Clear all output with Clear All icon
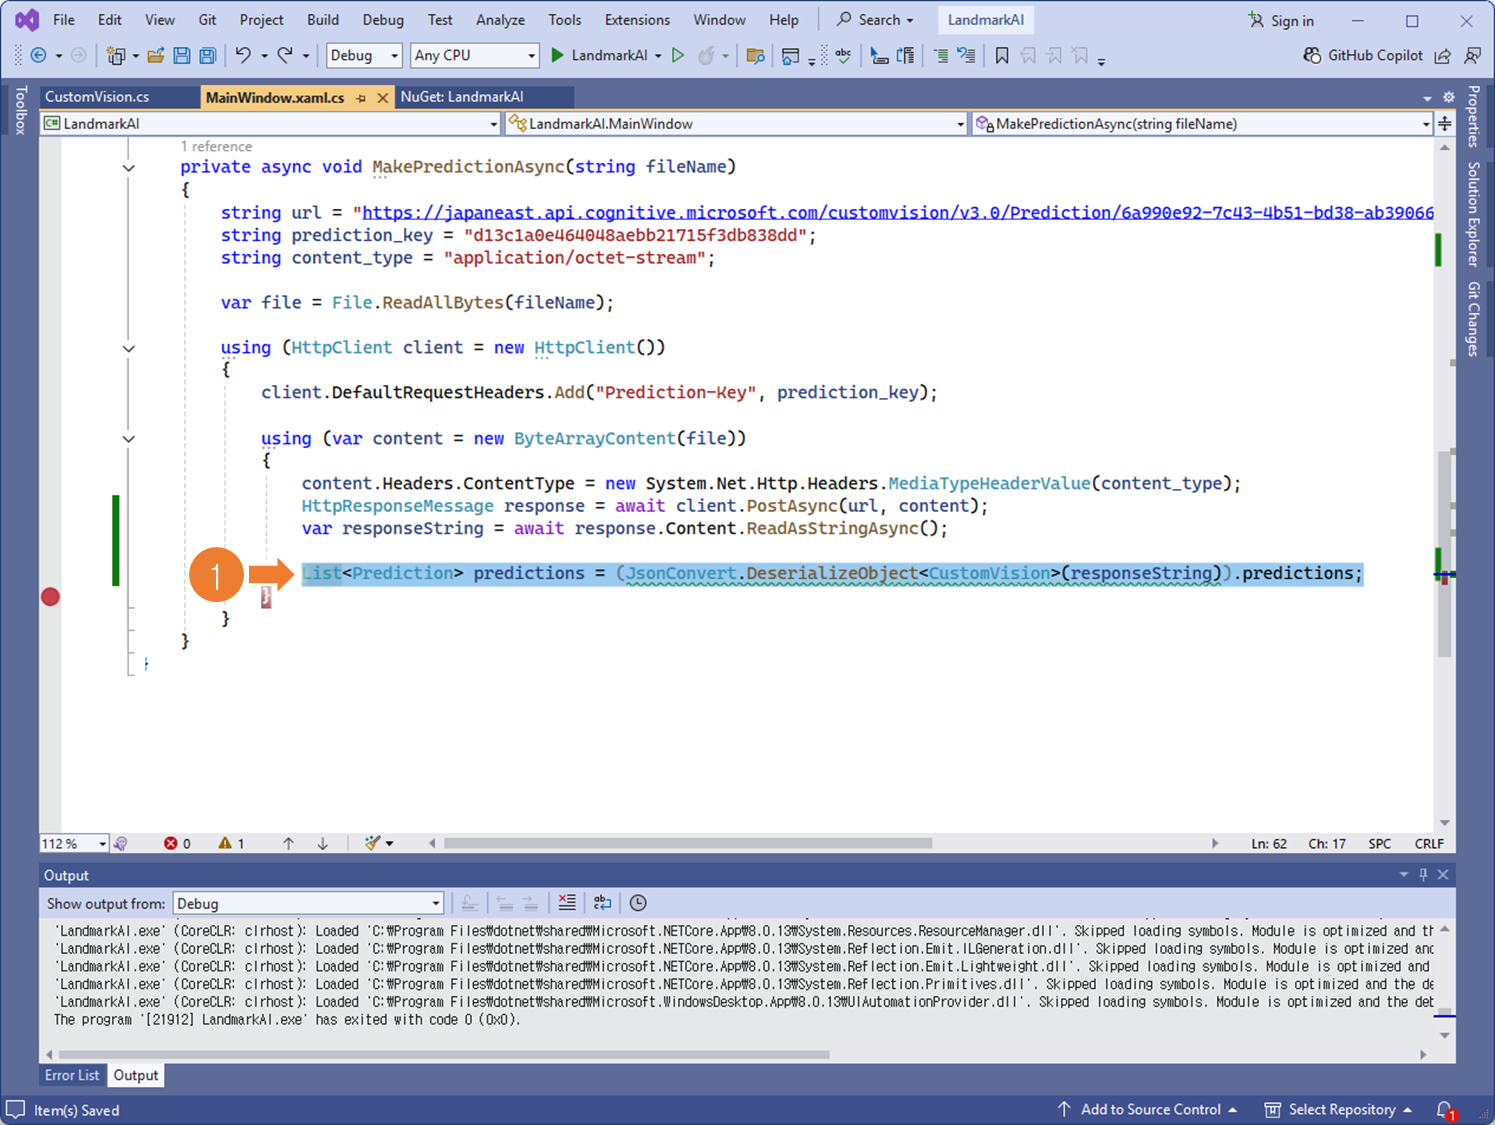Screen dimensions: 1495x1125 (x=567, y=903)
